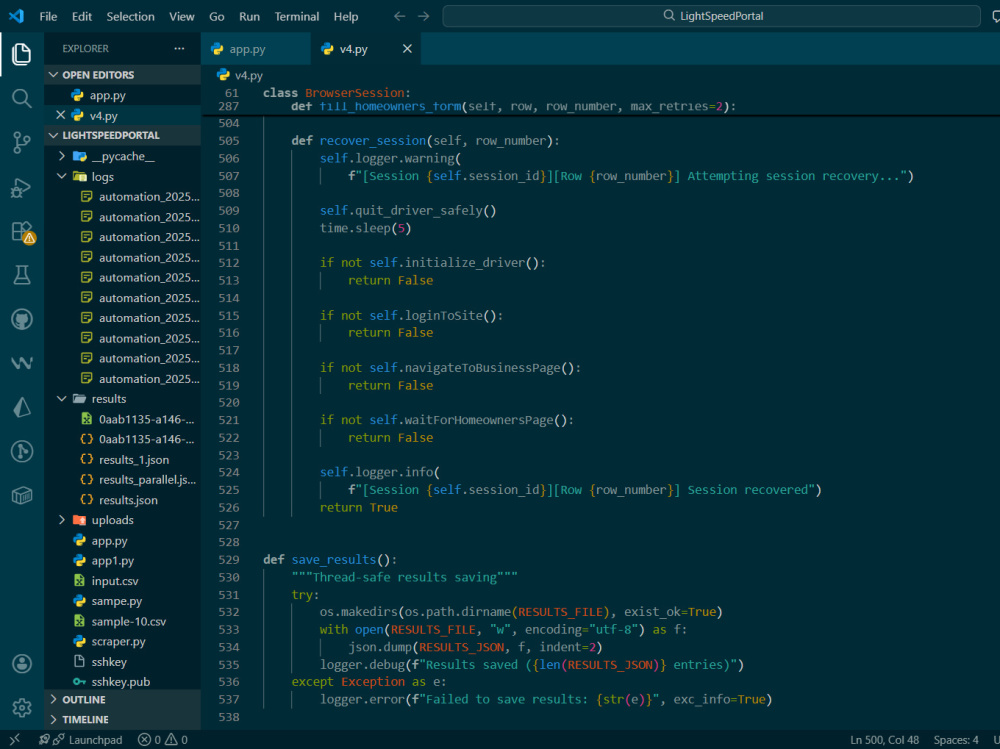
Task: Open the Git graph circle icon
Action: (x=22, y=452)
